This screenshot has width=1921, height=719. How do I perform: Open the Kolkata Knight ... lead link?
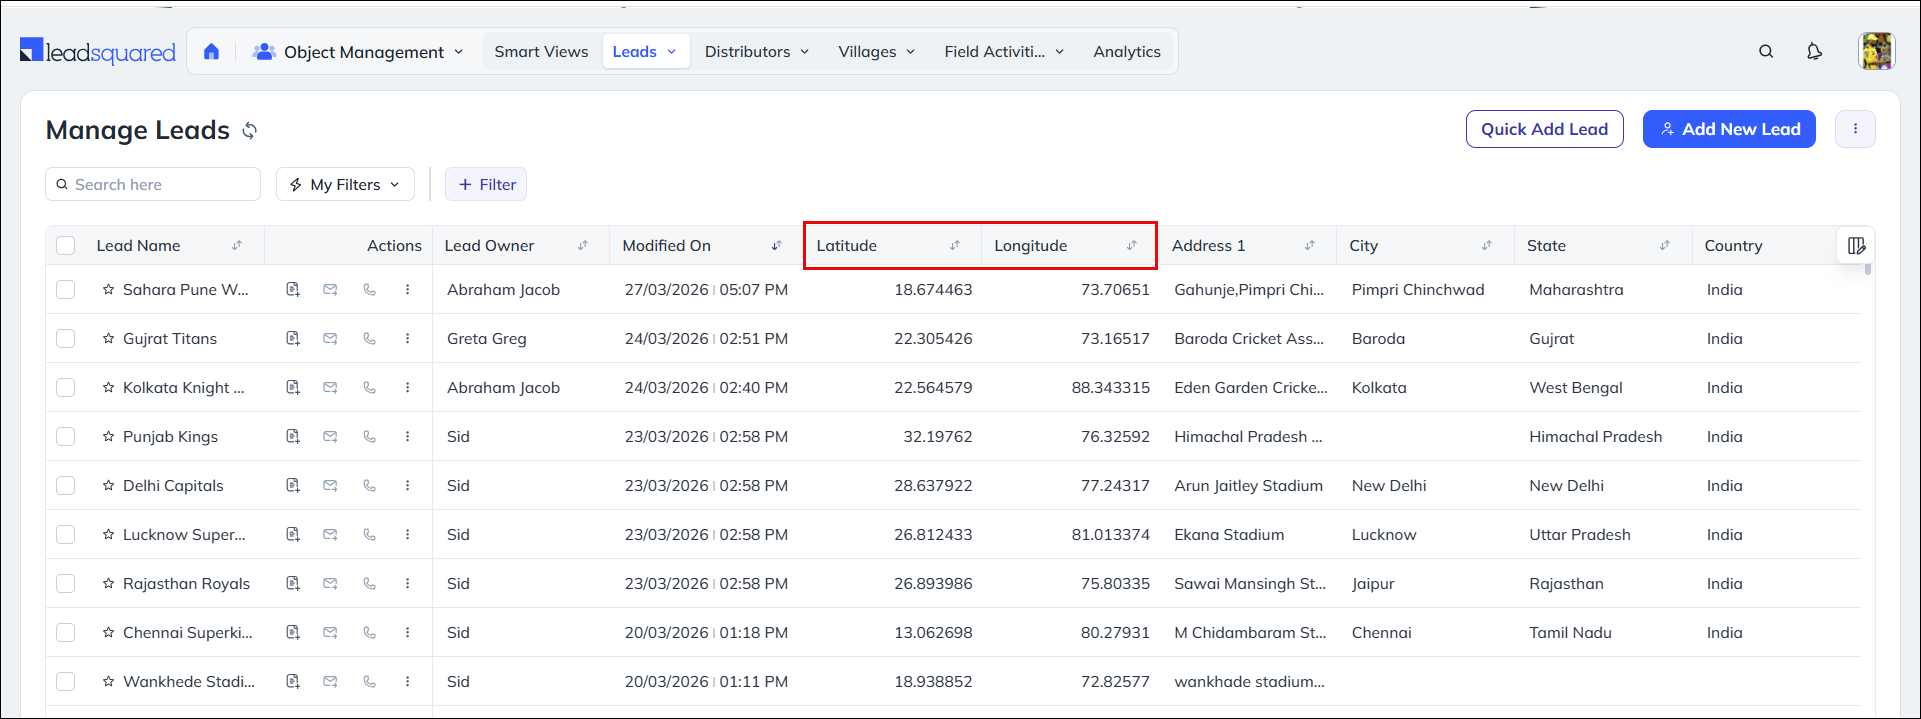pyautogui.click(x=183, y=388)
